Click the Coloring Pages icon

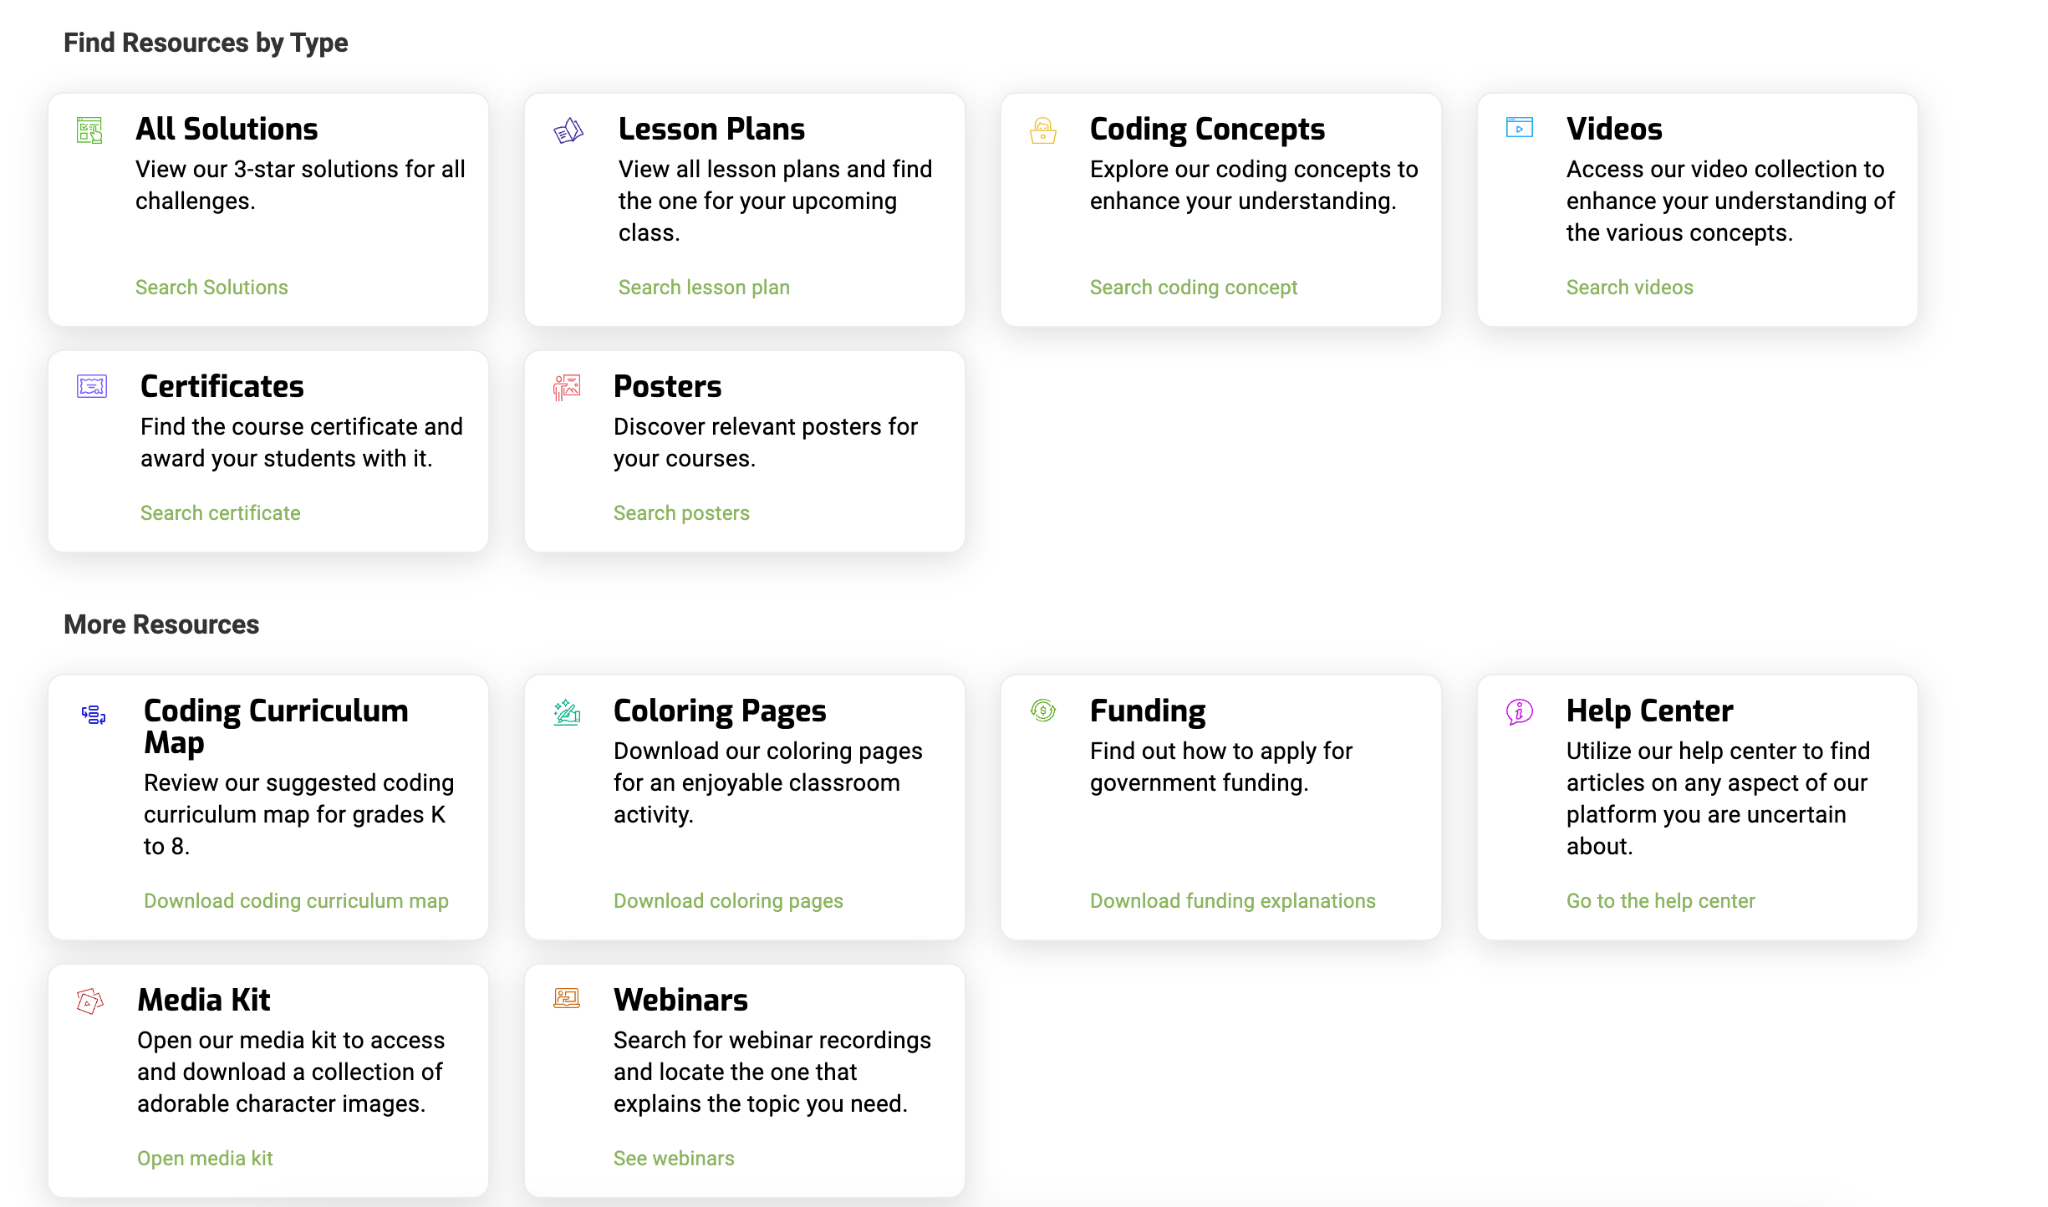pos(567,712)
